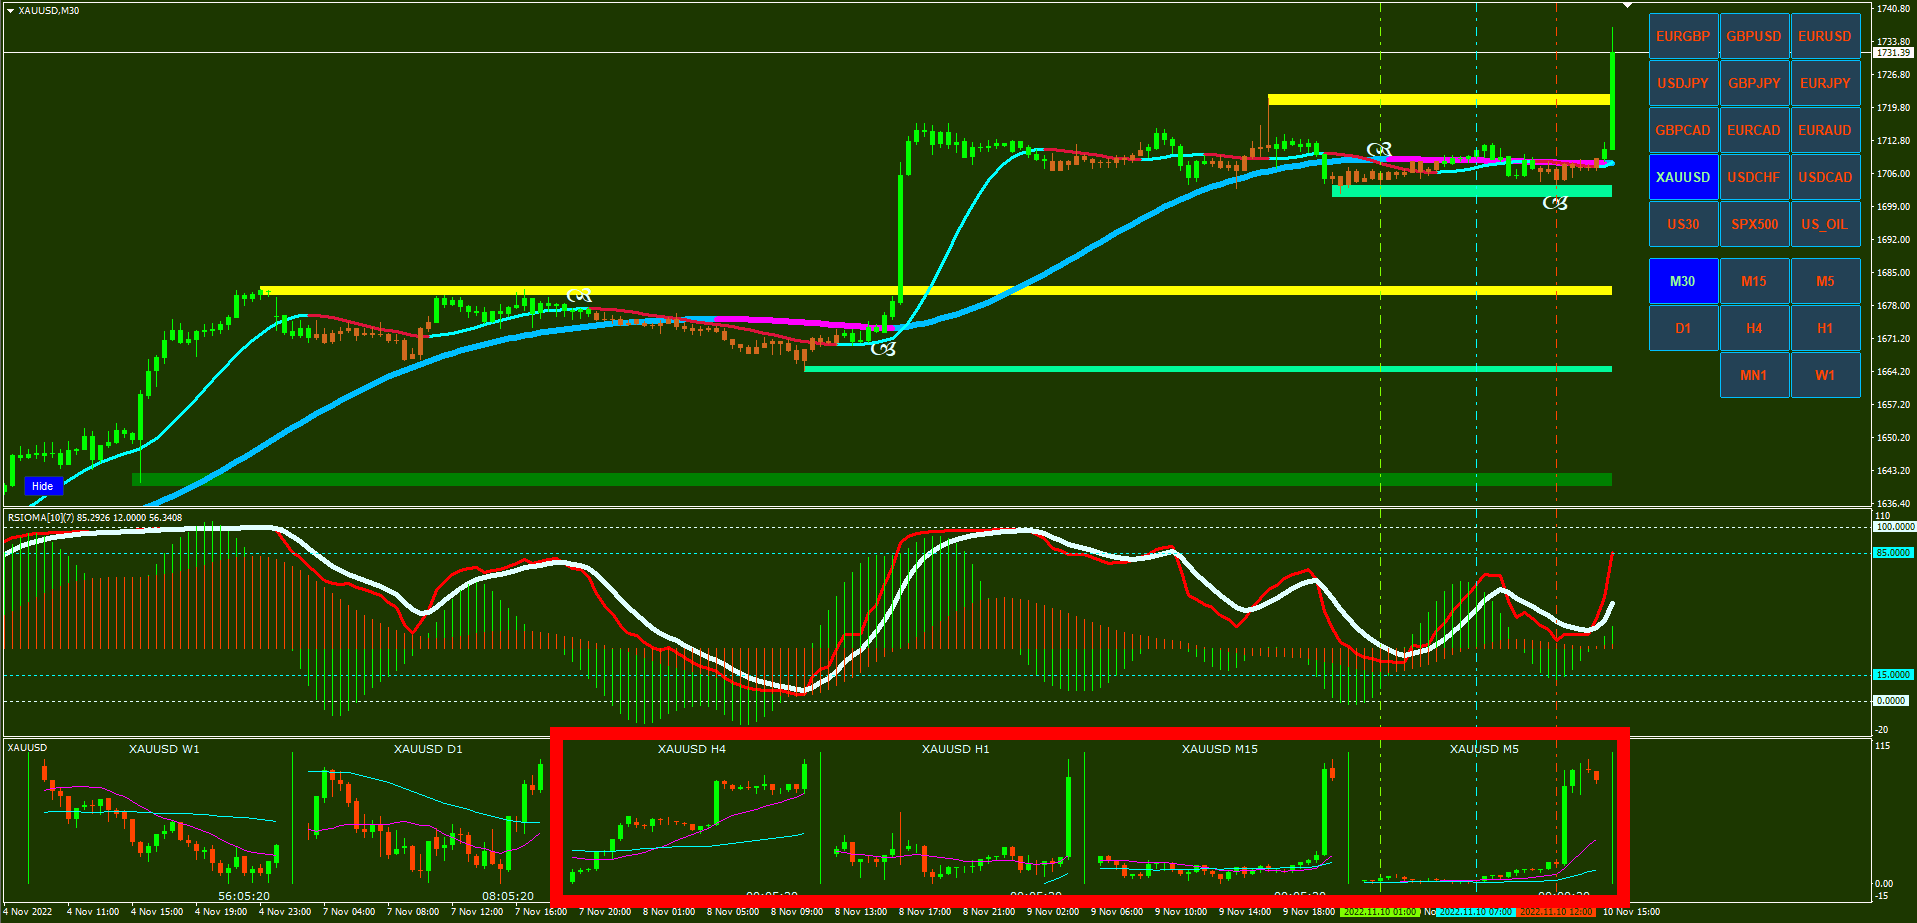Select GBPCAD from the symbol panel
Screen dimensions: 1917x923
point(1683,130)
